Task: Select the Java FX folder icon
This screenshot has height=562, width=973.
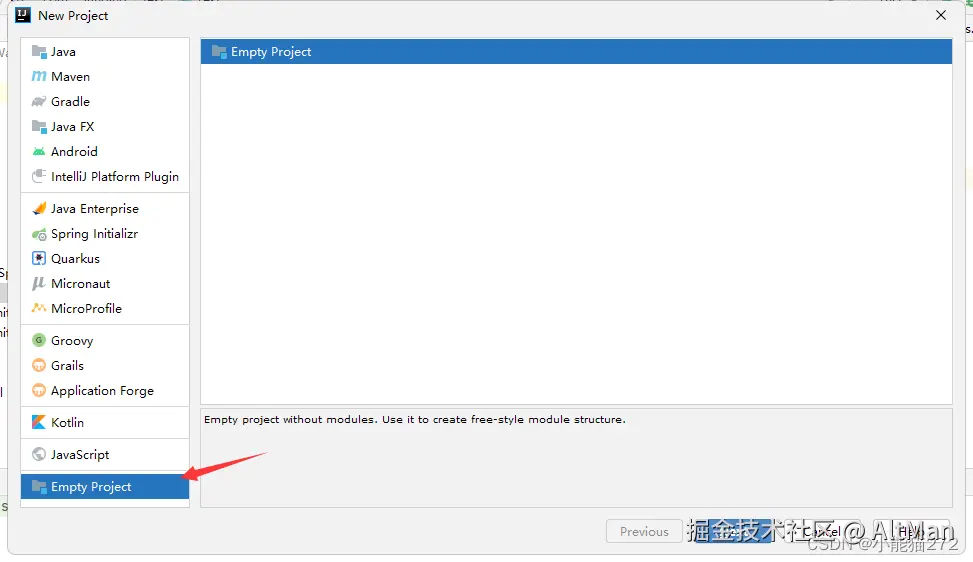Action: tap(39, 127)
